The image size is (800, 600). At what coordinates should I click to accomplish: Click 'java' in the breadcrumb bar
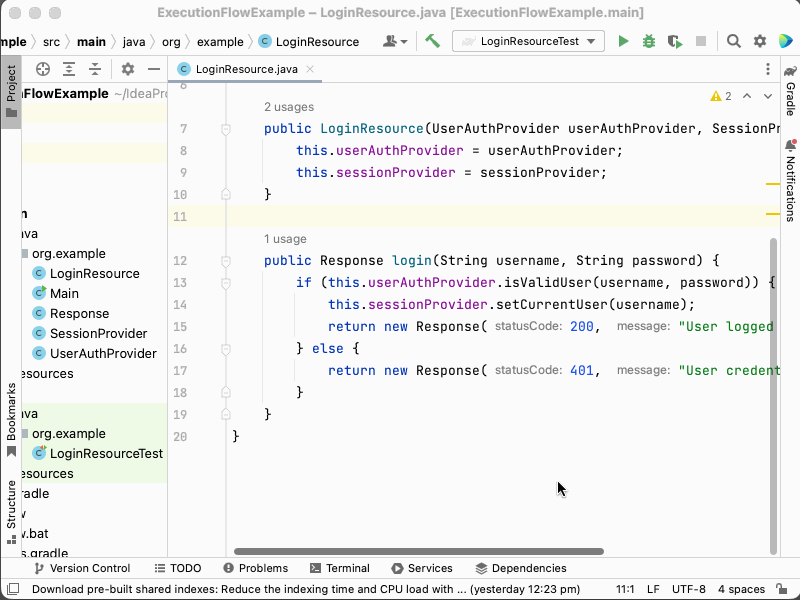pyautogui.click(x=134, y=42)
